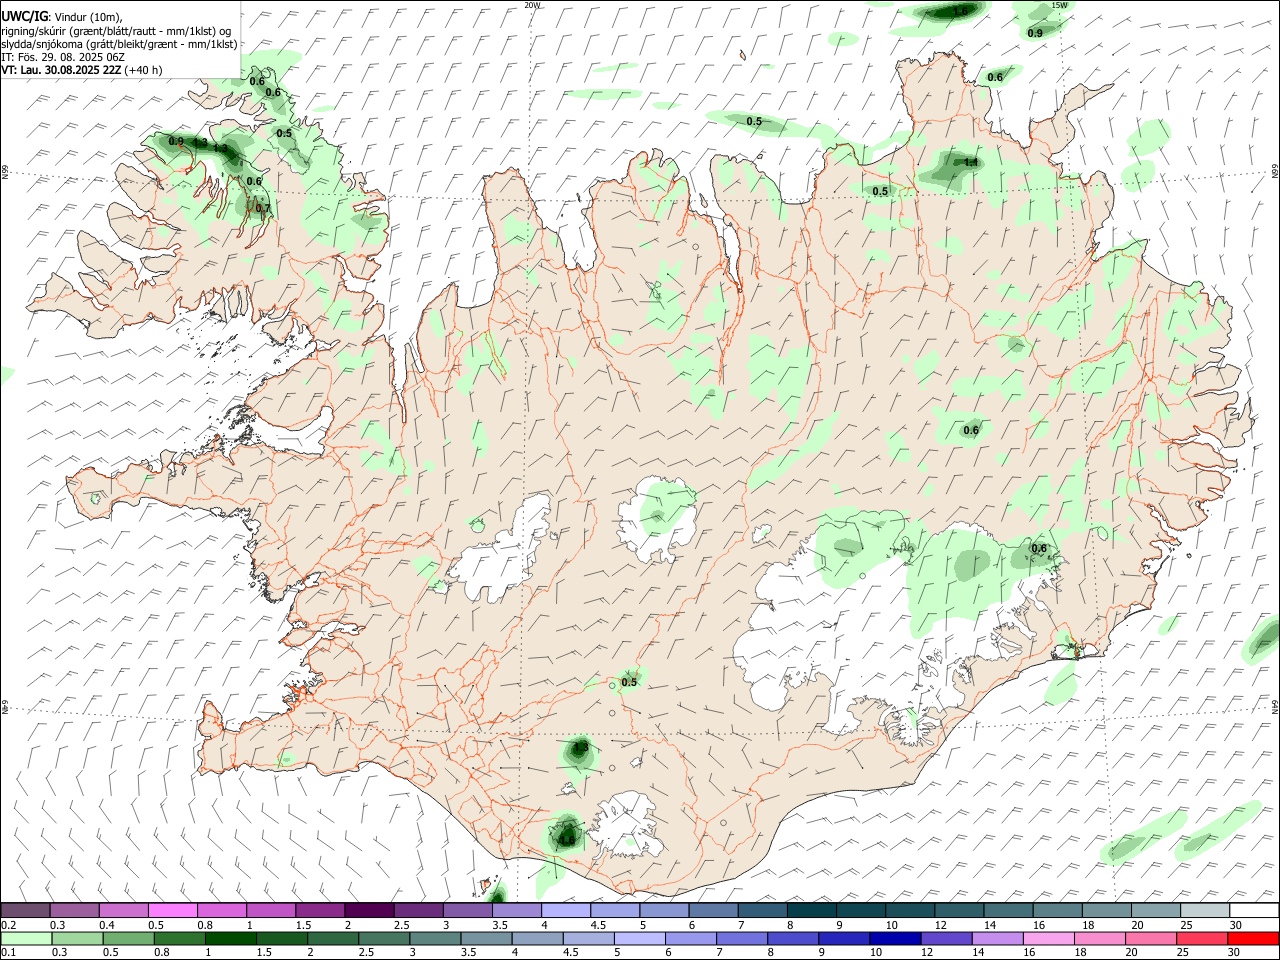This screenshot has height=960, width=1280.
Task: Click lower rain-scale swatch between 20 and 25
Action: point(1152,938)
